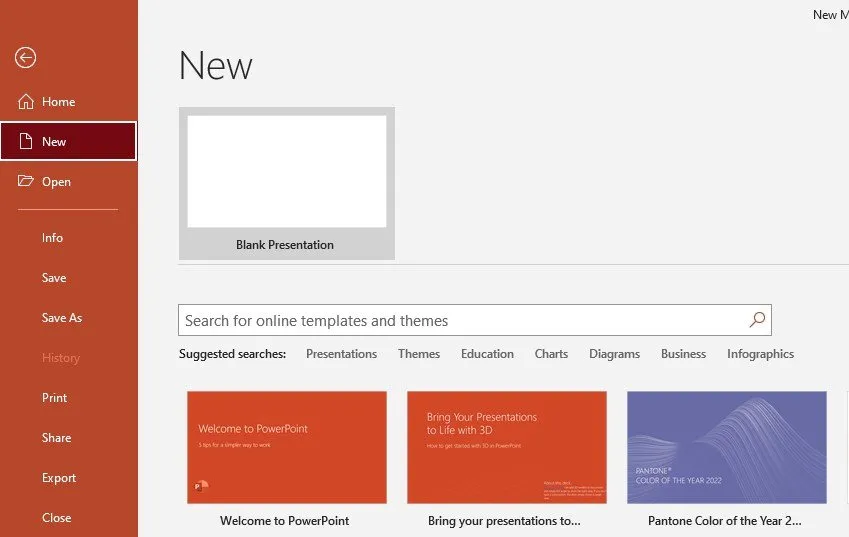Choose Save As from the sidebar
The image size is (849, 537).
pyautogui.click(x=62, y=318)
